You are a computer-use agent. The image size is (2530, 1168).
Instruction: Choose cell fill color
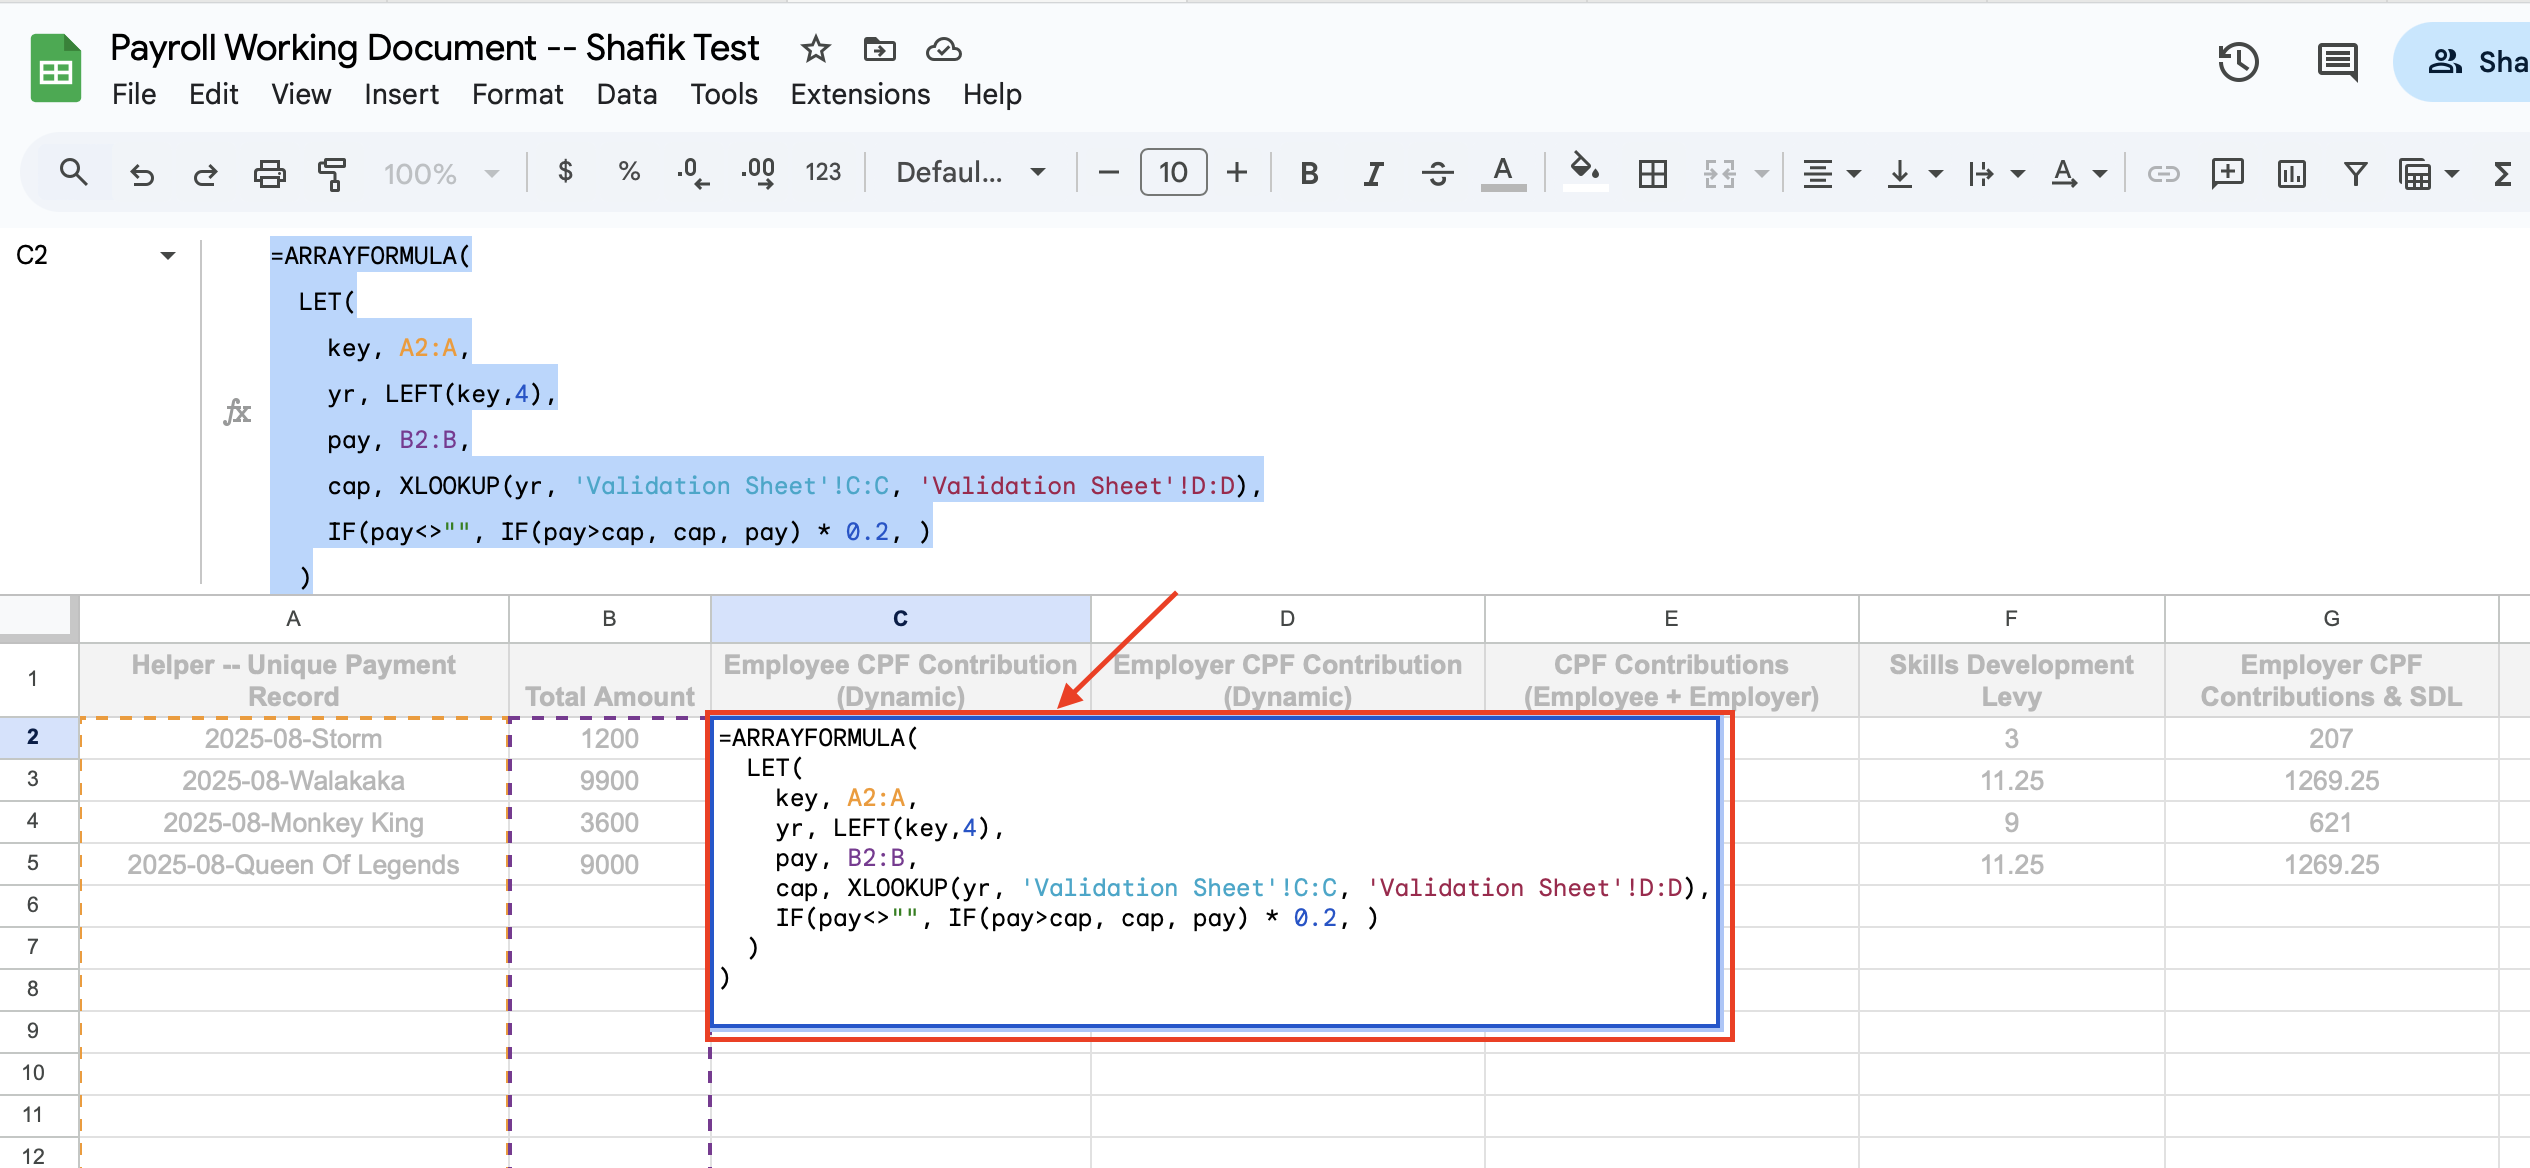pyautogui.click(x=1584, y=170)
